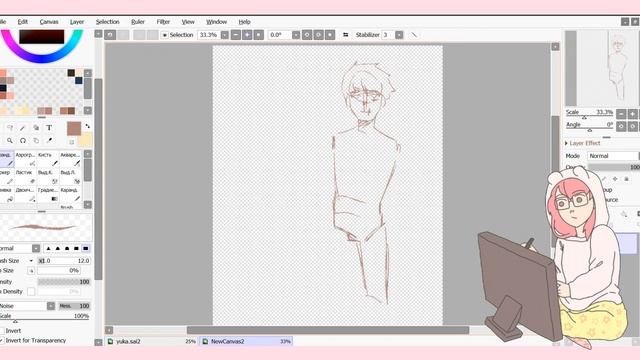This screenshot has width=640, height=360.
Task: Enable the Invert texture checkbox
Action: (x=1, y=331)
